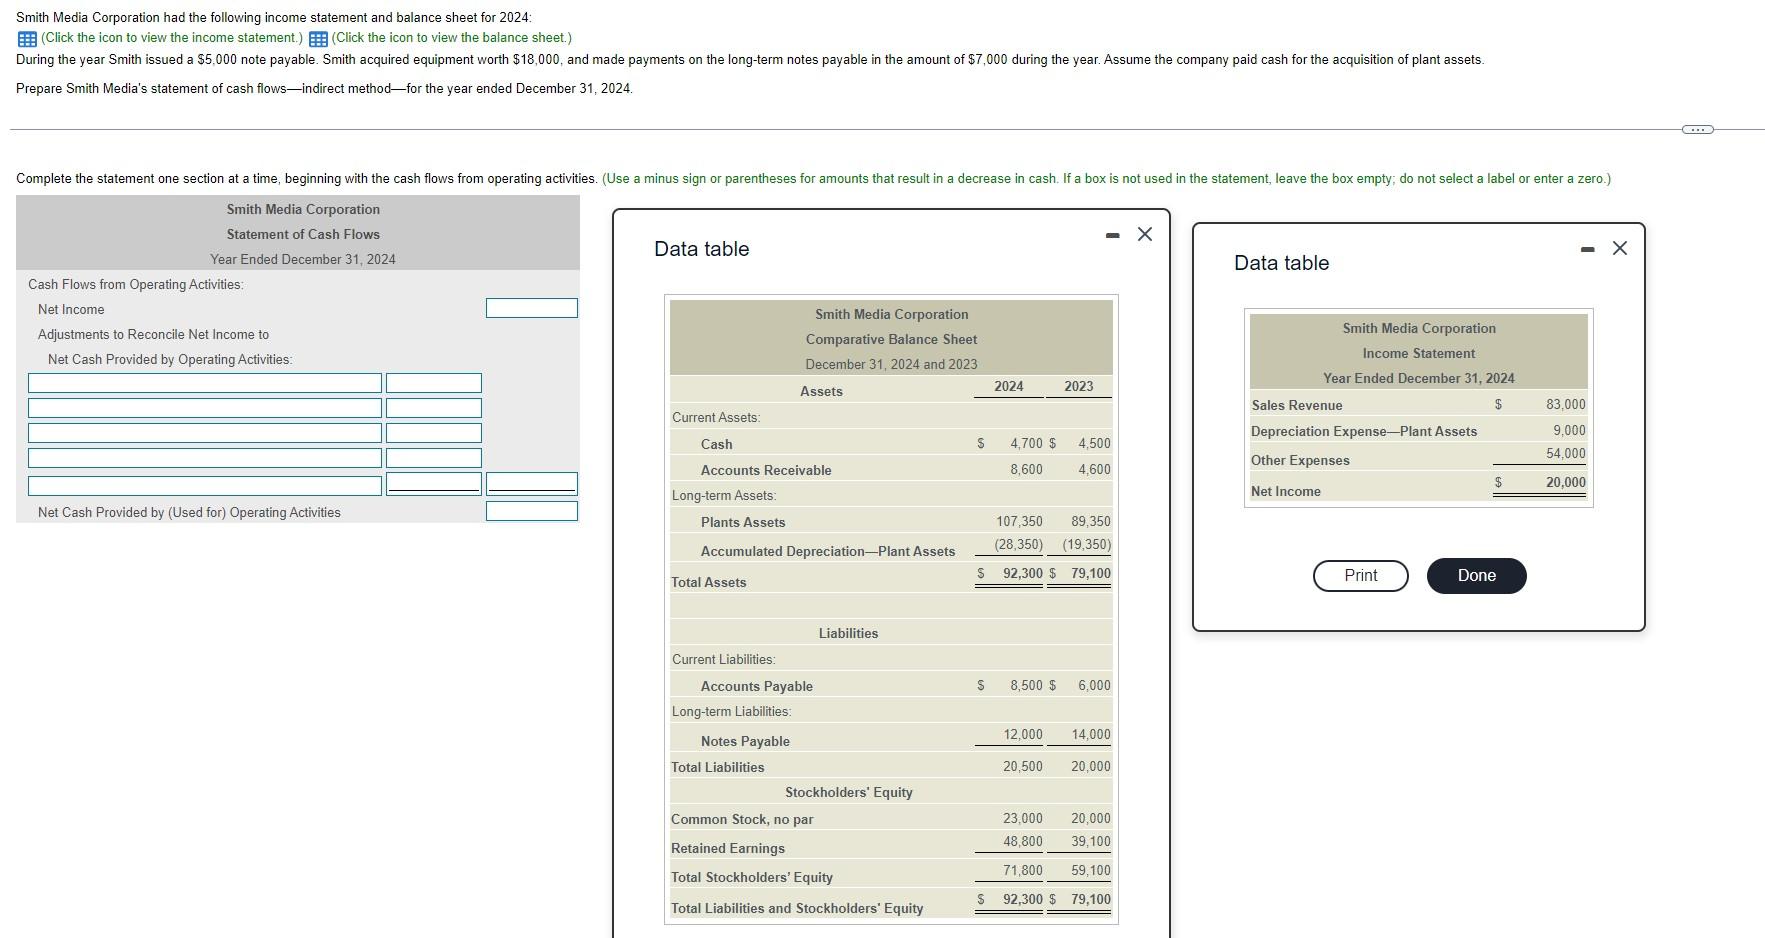This screenshot has width=1765, height=938.
Task: Open the fourth adjustment label selection box
Action: (x=204, y=457)
